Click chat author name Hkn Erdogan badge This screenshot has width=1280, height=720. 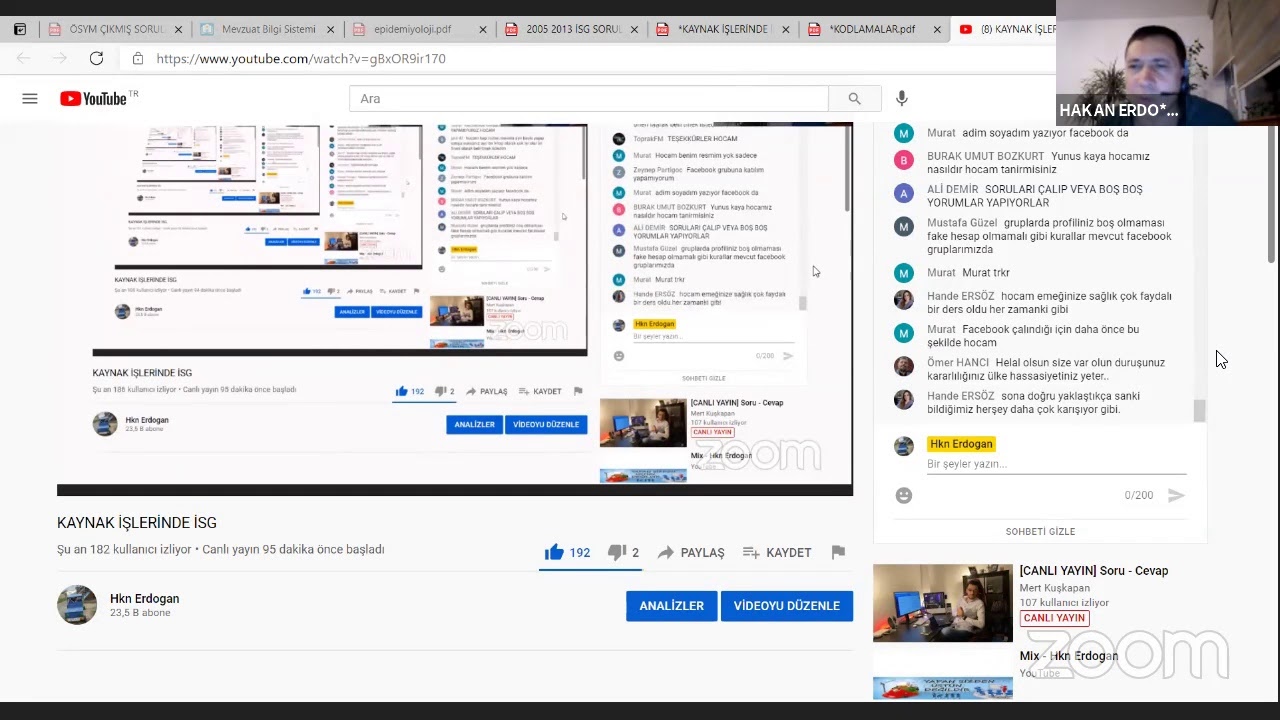(961, 444)
